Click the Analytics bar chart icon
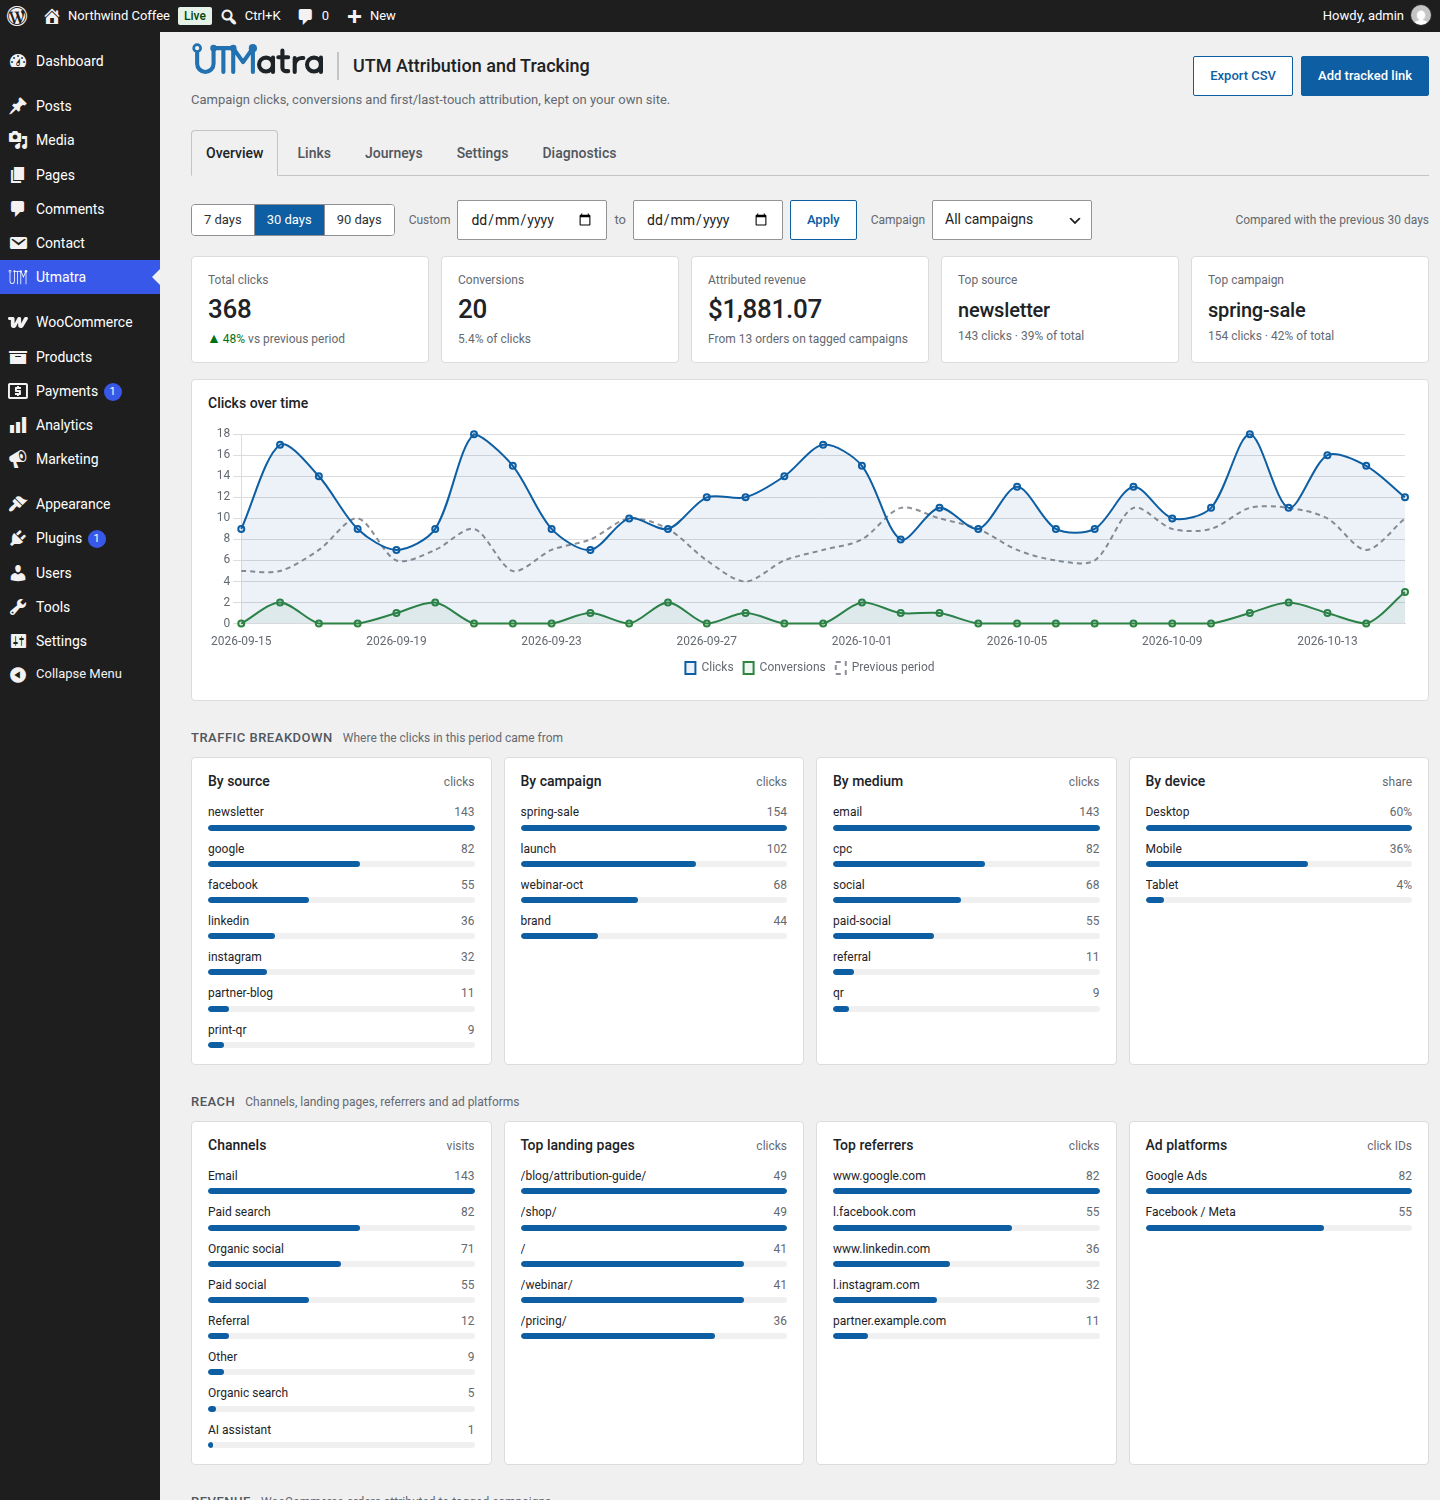1440x1500 pixels. (x=18, y=425)
